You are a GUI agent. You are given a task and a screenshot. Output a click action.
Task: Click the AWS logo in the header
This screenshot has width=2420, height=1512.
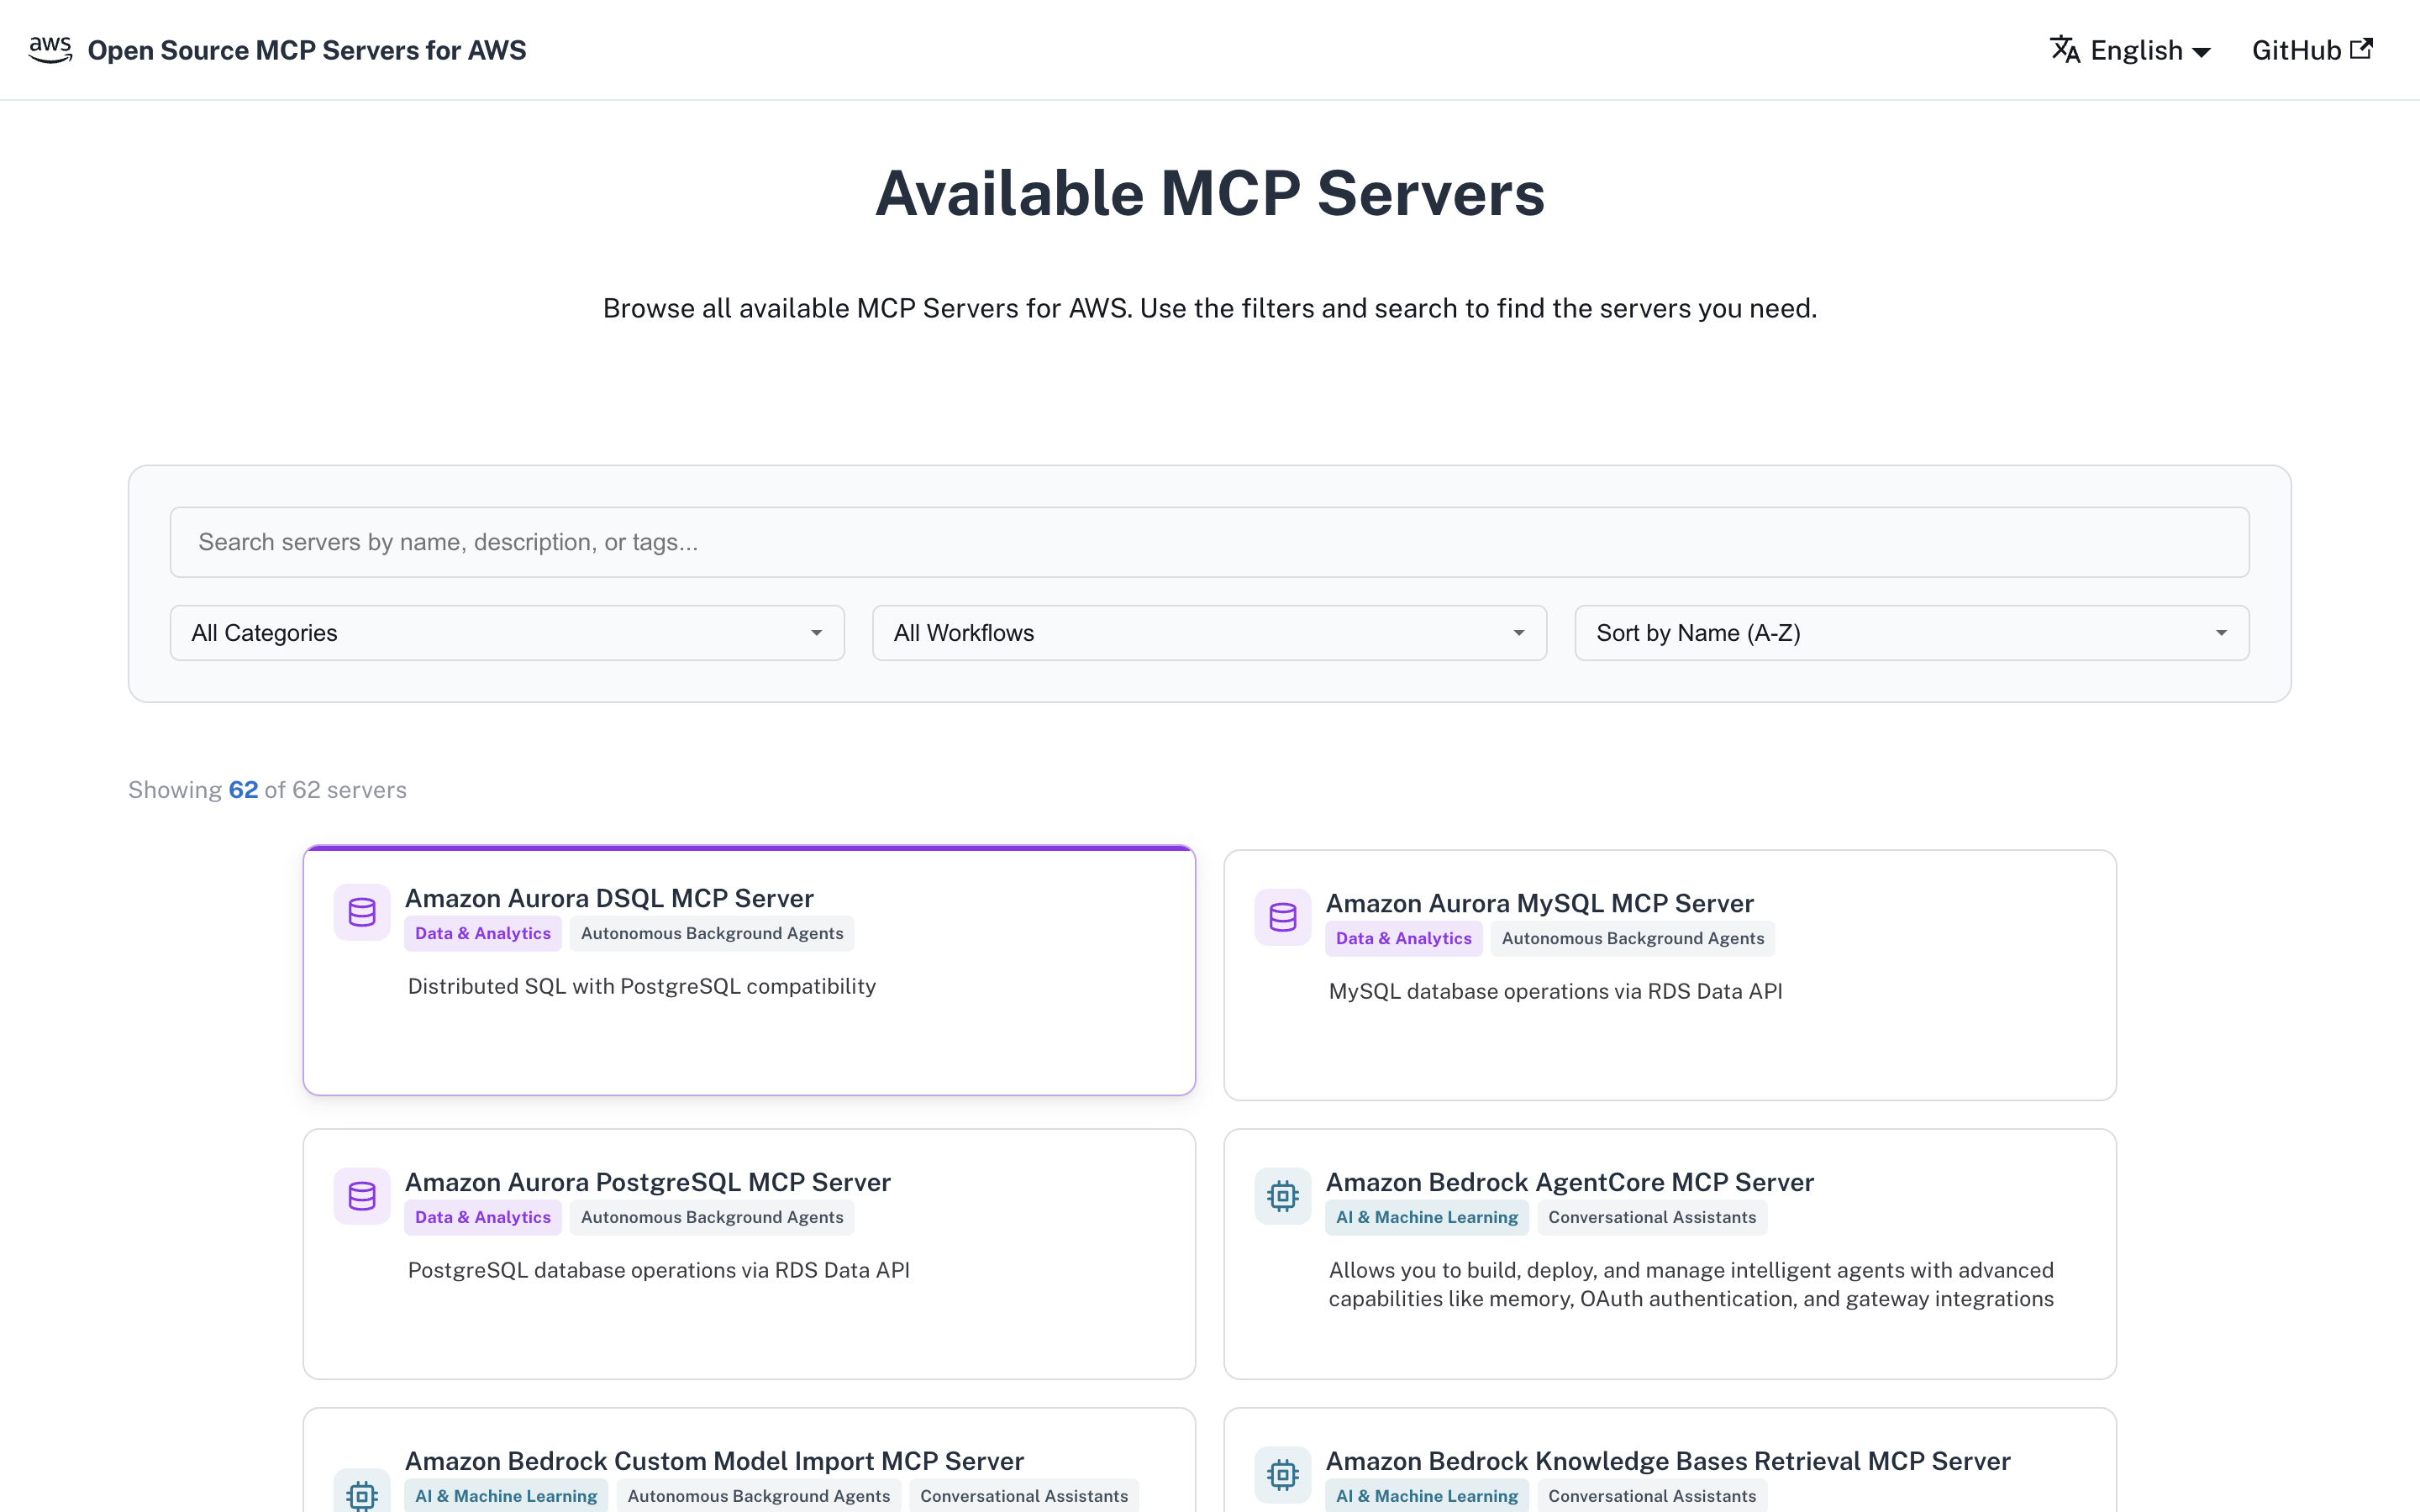pyautogui.click(x=50, y=50)
